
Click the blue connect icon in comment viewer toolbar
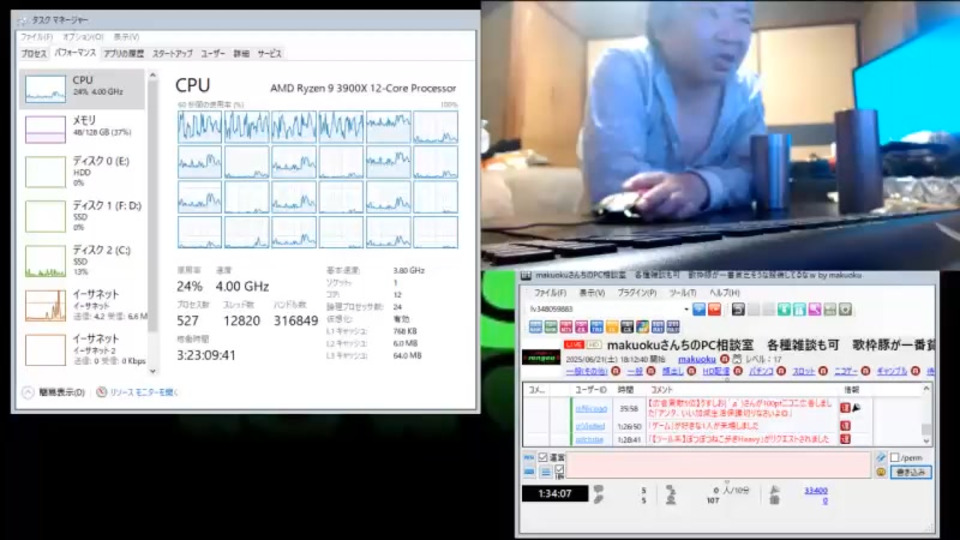pyautogui.click(x=699, y=309)
